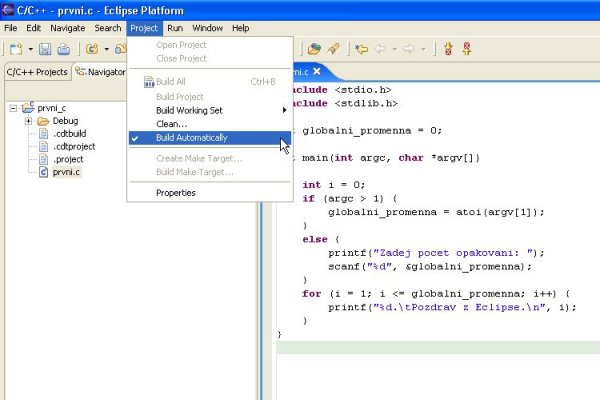Open the Run menu
The image size is (600, 400).
click(175, 28)
